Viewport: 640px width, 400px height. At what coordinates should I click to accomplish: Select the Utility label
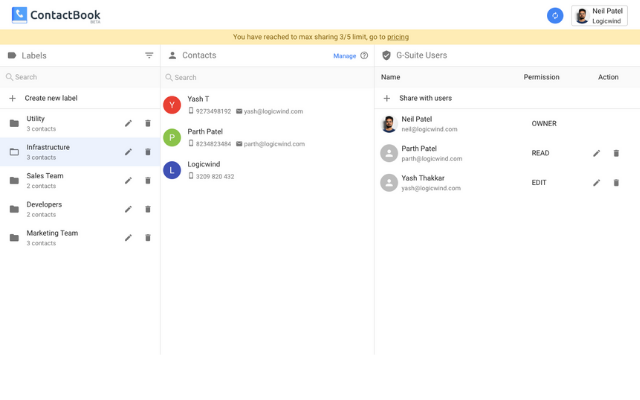tap(80, 123)
